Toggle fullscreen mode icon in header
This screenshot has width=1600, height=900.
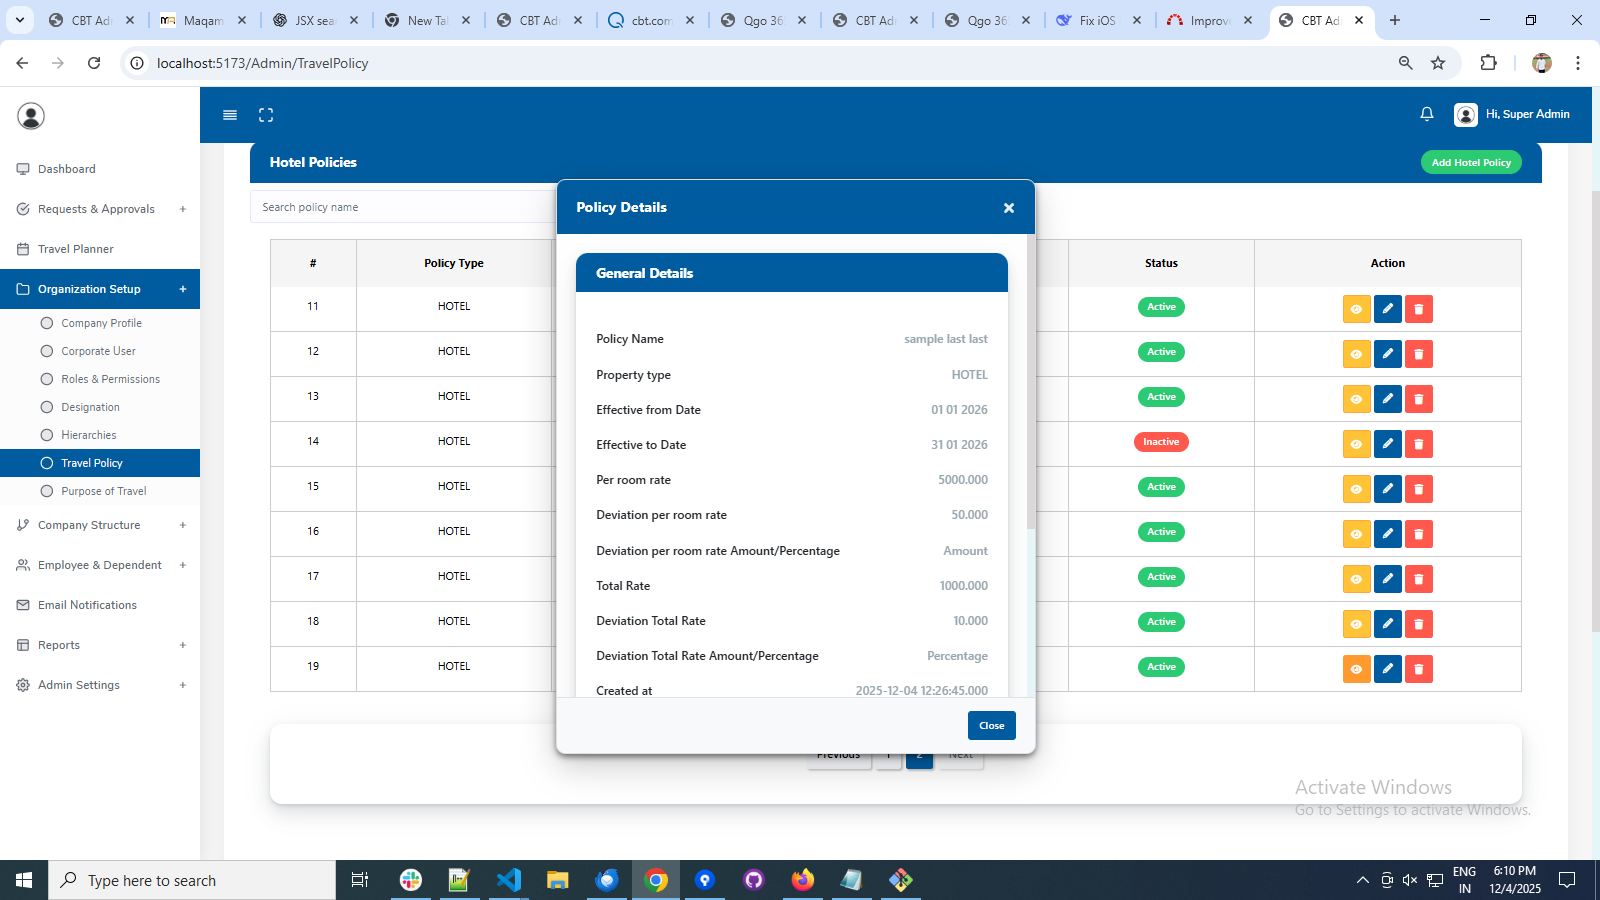(x=266, y=115)
